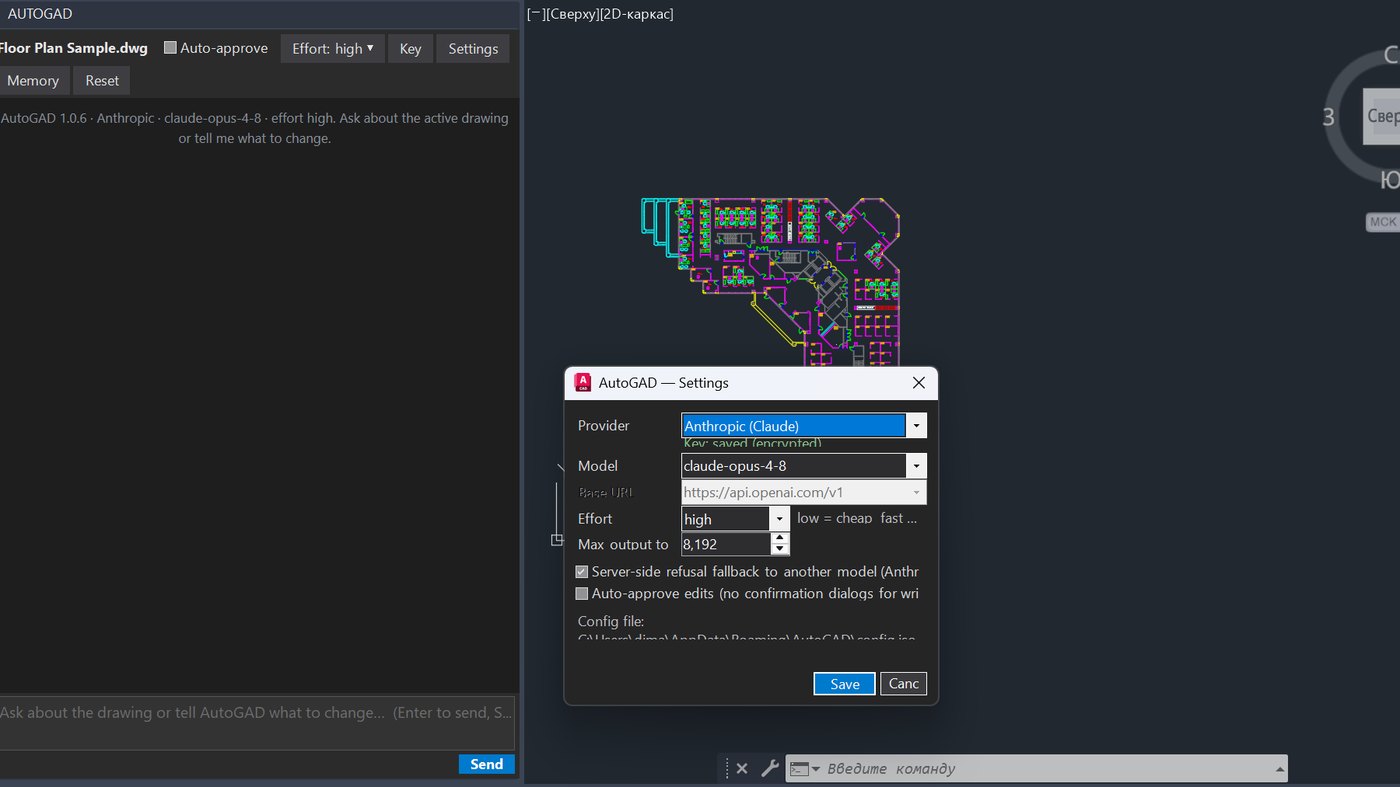Reset the conversation with Reset button
Image resolution: width=1400 pixels, height=787 pixels.
102,81
